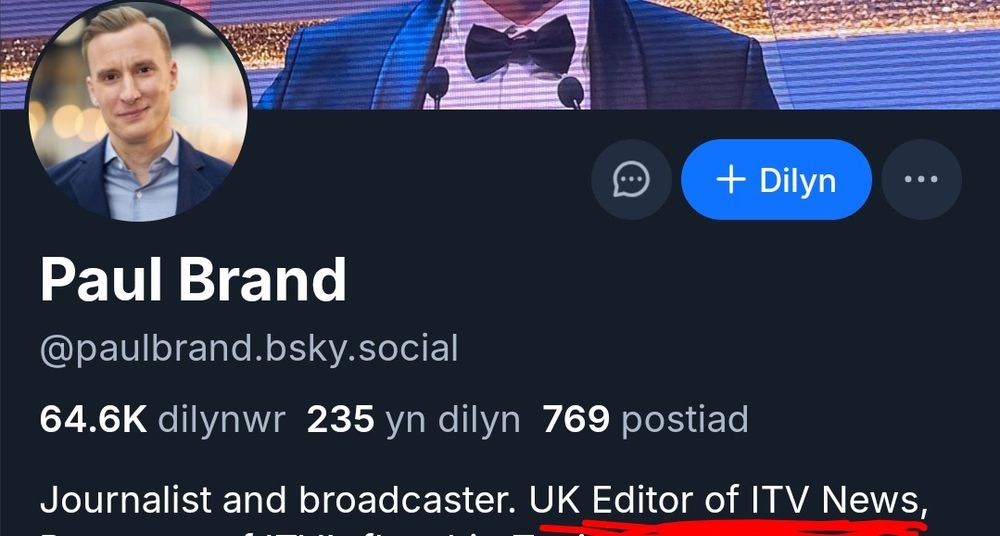This screenshot has height=536, width=1000.
Task: Tap the word dilynwr beside 64.6K
Action: click(x=221, y=421)
